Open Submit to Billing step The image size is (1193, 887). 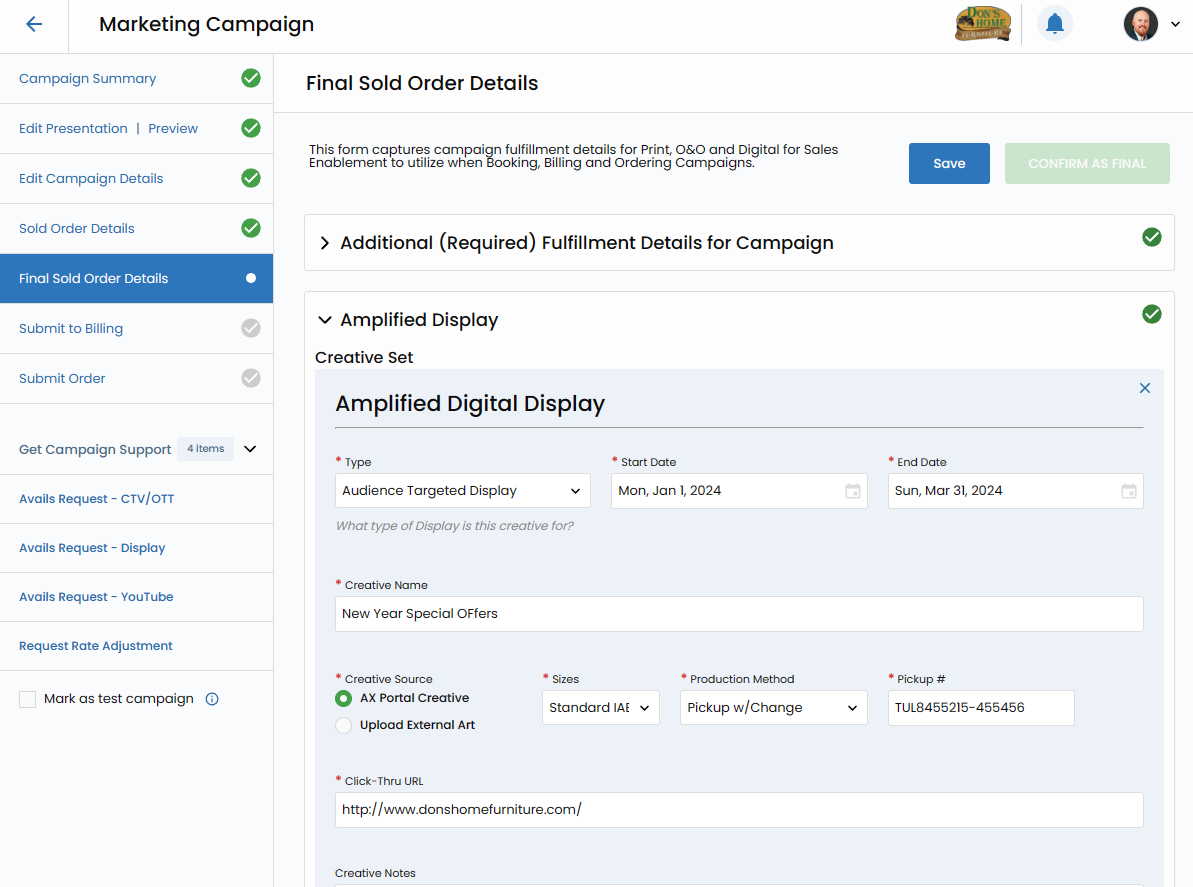point(71,329)
